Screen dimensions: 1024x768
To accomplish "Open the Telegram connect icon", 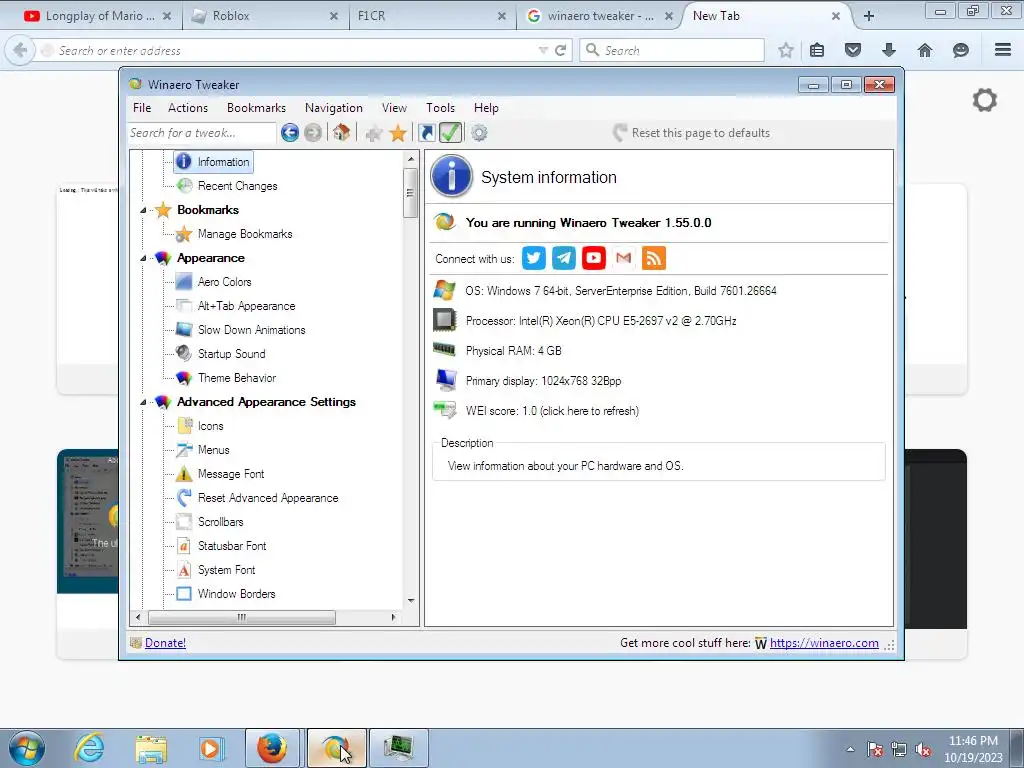I will pyautogui.click(x=564, y=258).
